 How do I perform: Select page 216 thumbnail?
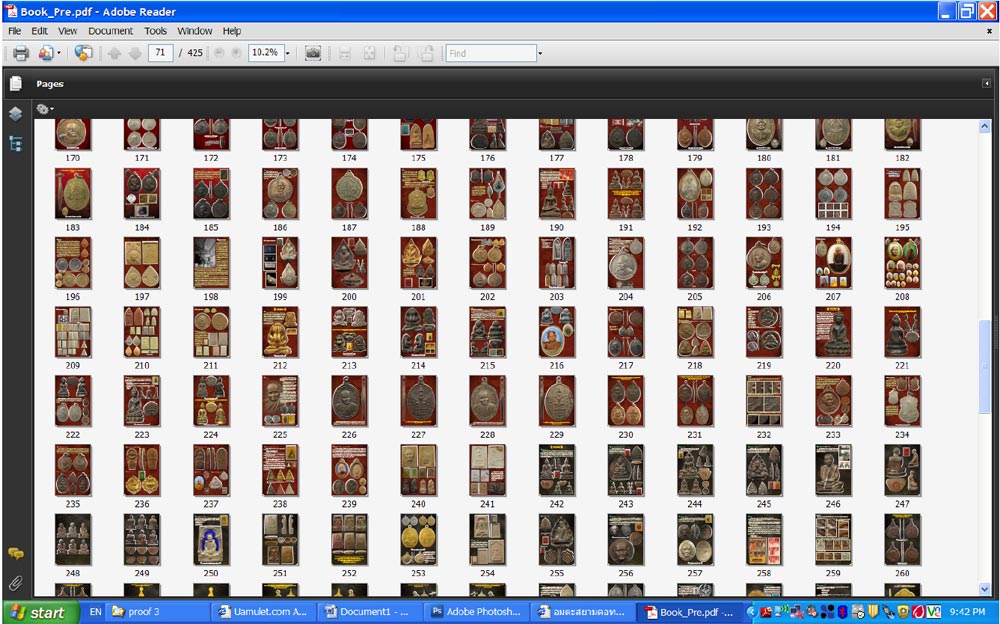(x=556, y=332)
